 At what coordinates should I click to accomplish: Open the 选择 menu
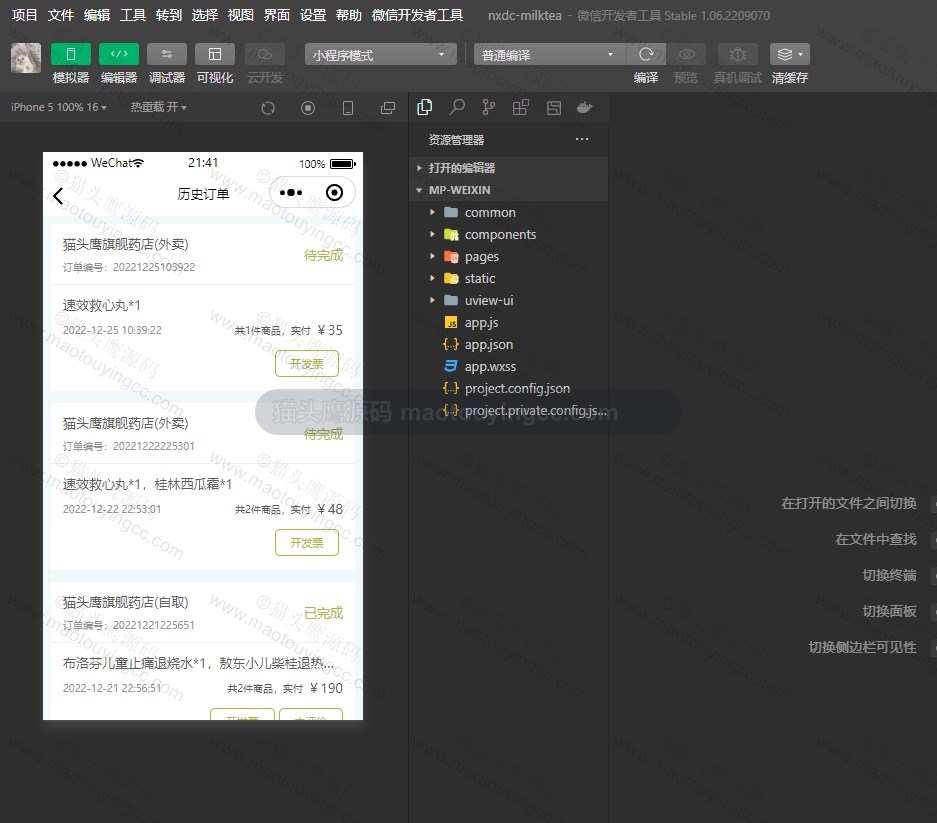(x=204, y=15)
